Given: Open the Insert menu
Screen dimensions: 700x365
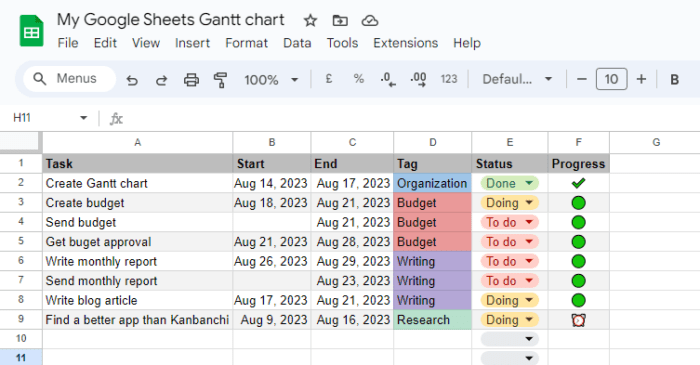Looking at the screenshot, I should (192, 43).
